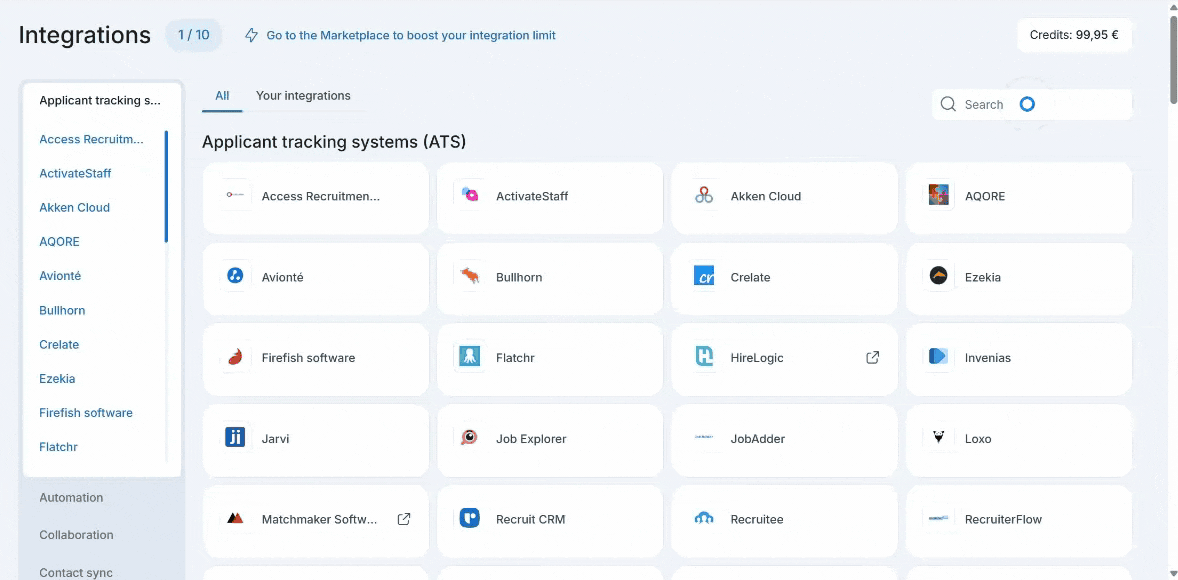Focus the Search input field
1178x580 pixels.
click(x=1032, y=104)
